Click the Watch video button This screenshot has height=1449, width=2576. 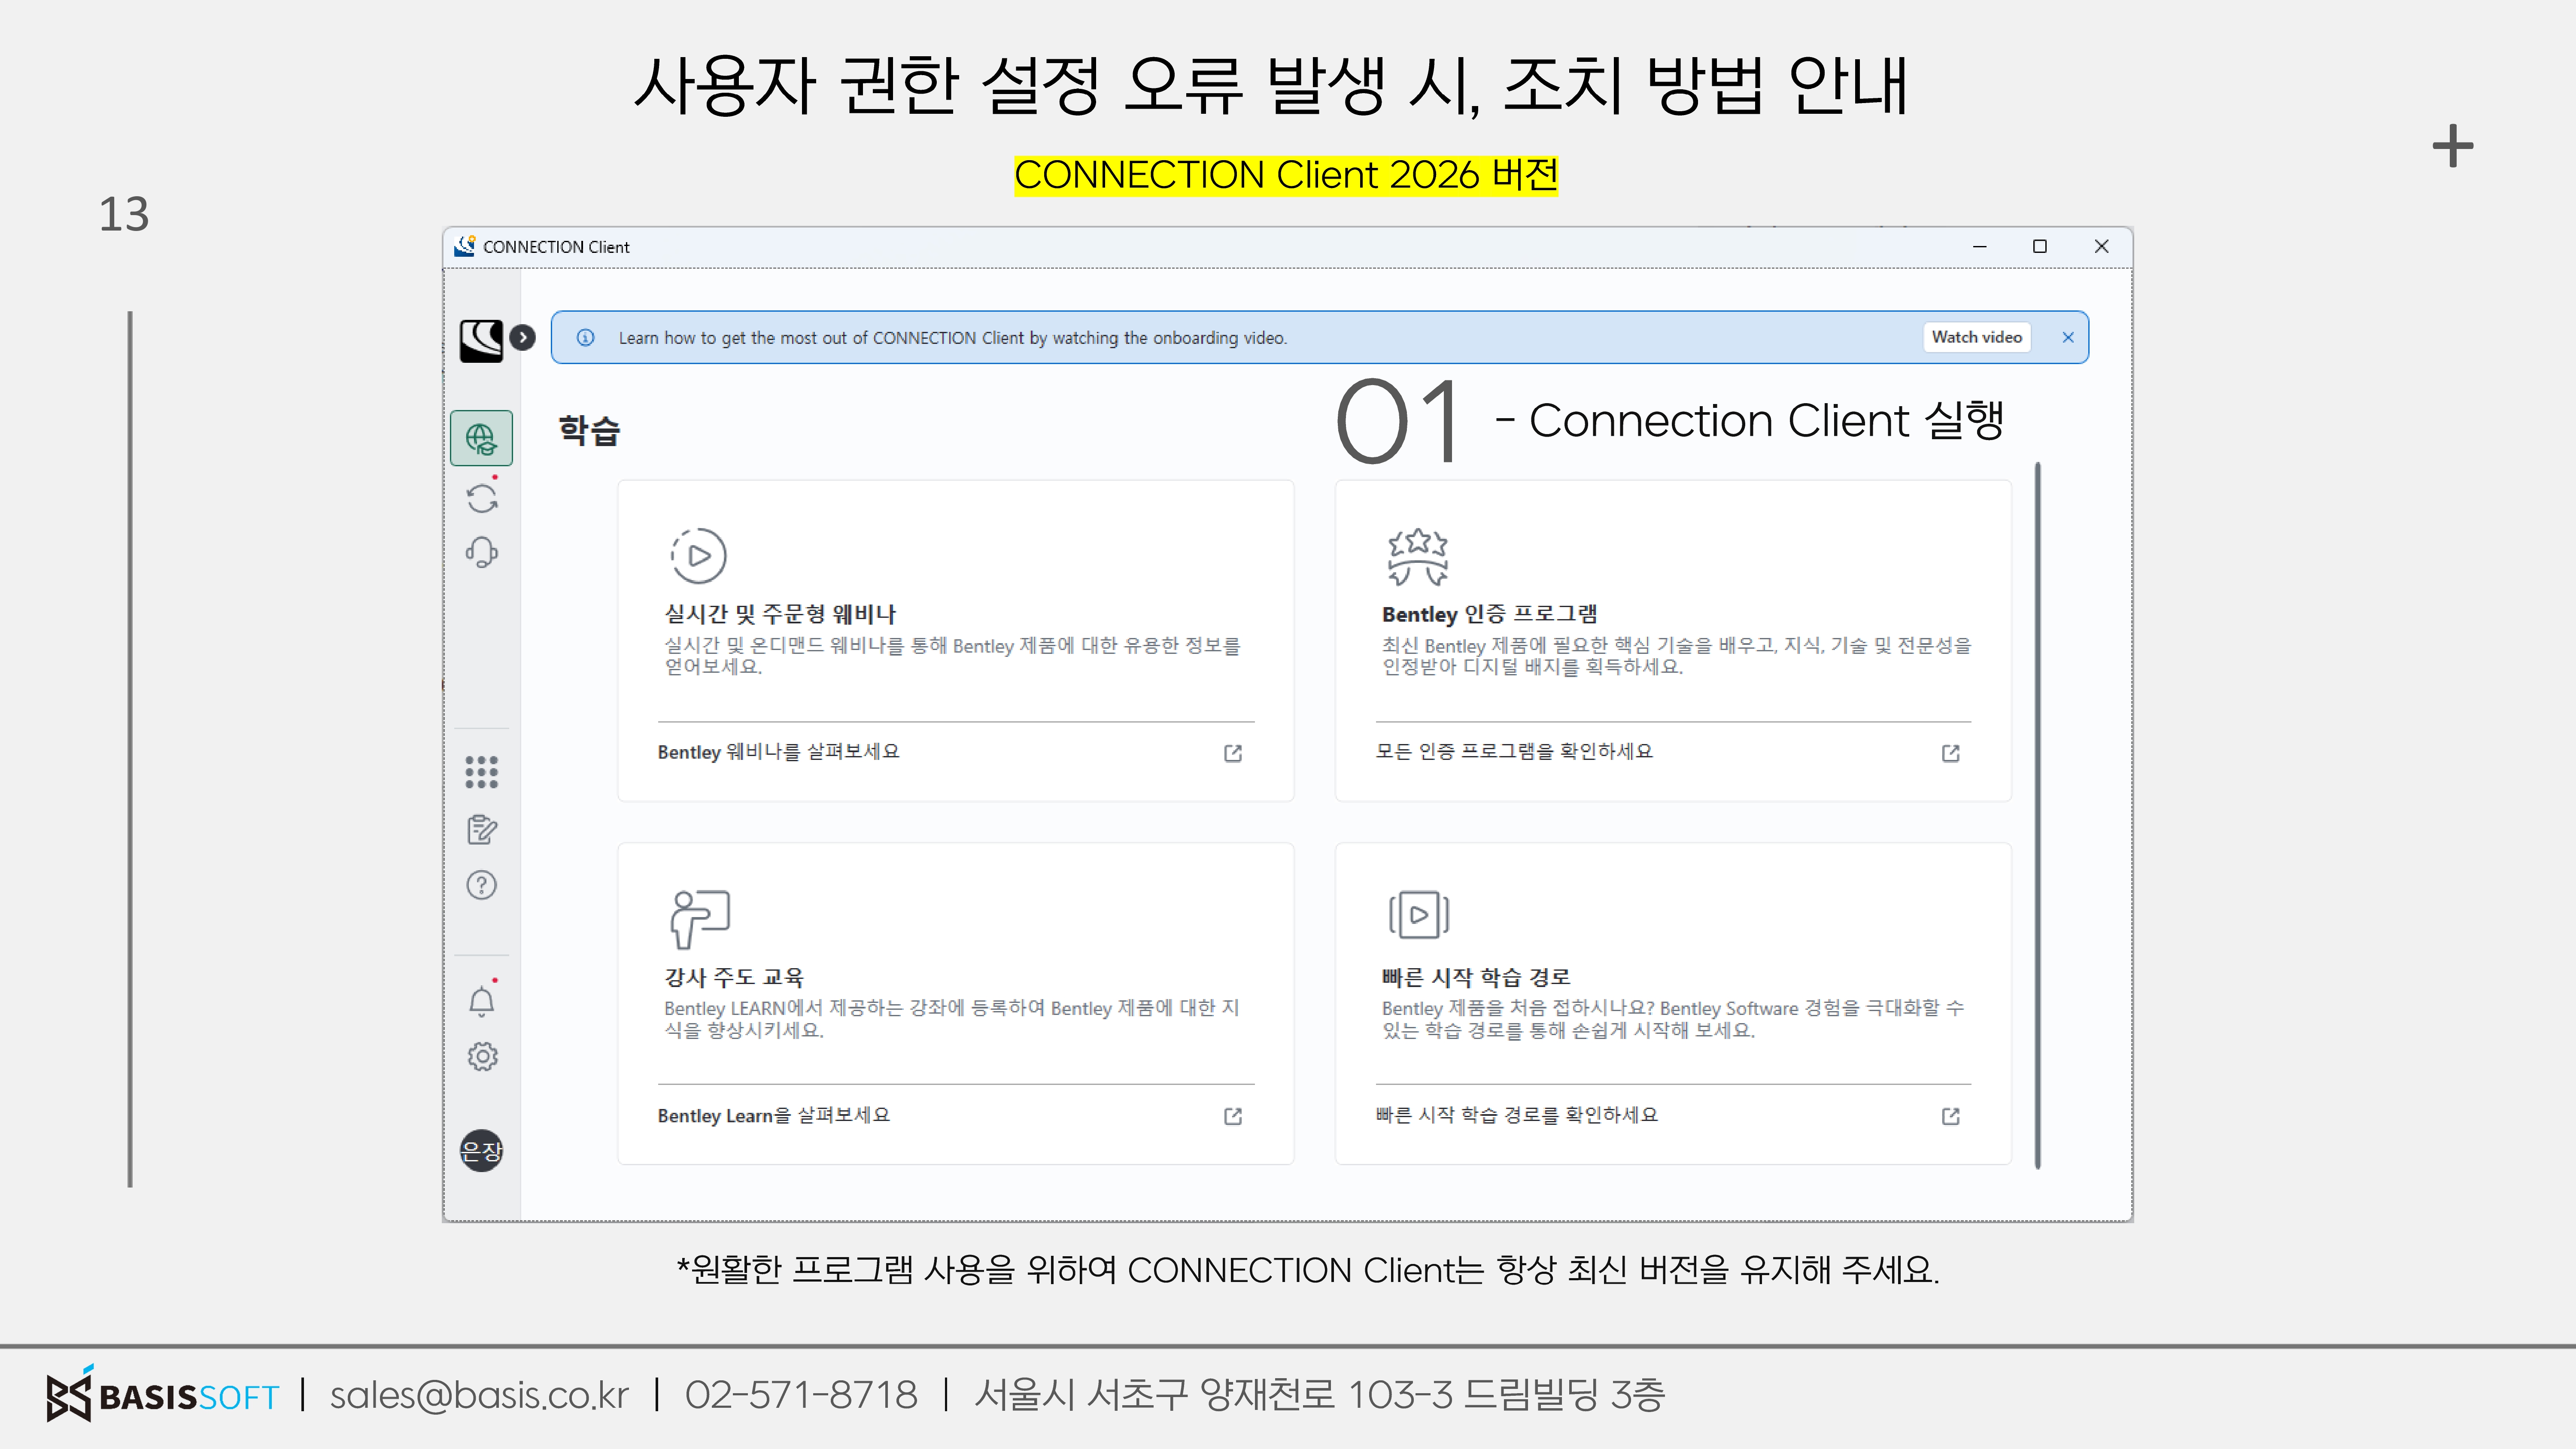(x=1976, y=338)
